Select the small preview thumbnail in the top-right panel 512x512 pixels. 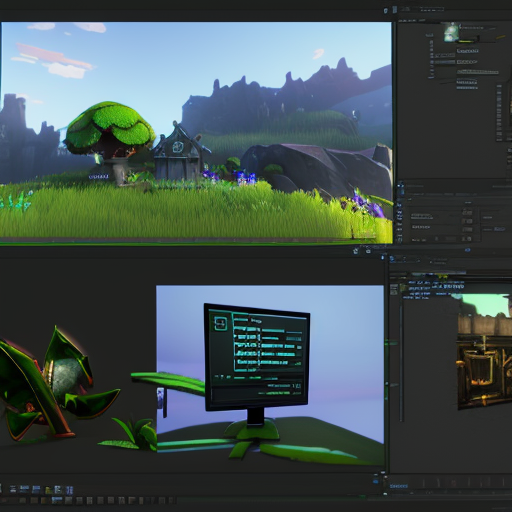coord(451,32)
